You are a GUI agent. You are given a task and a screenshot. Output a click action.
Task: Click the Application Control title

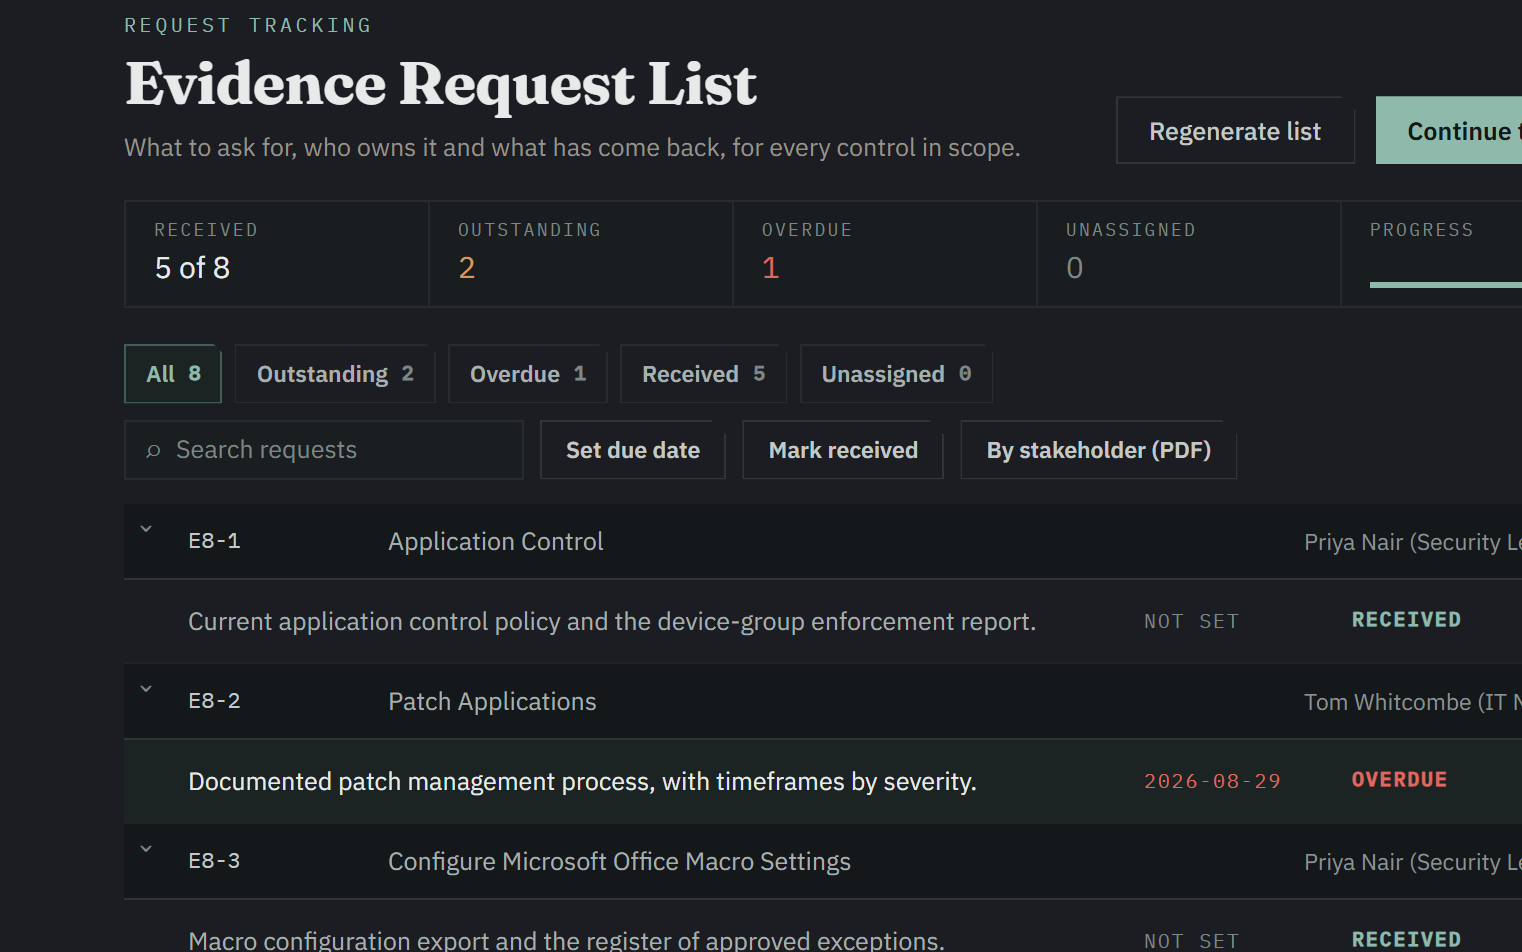tap(496, 542)
